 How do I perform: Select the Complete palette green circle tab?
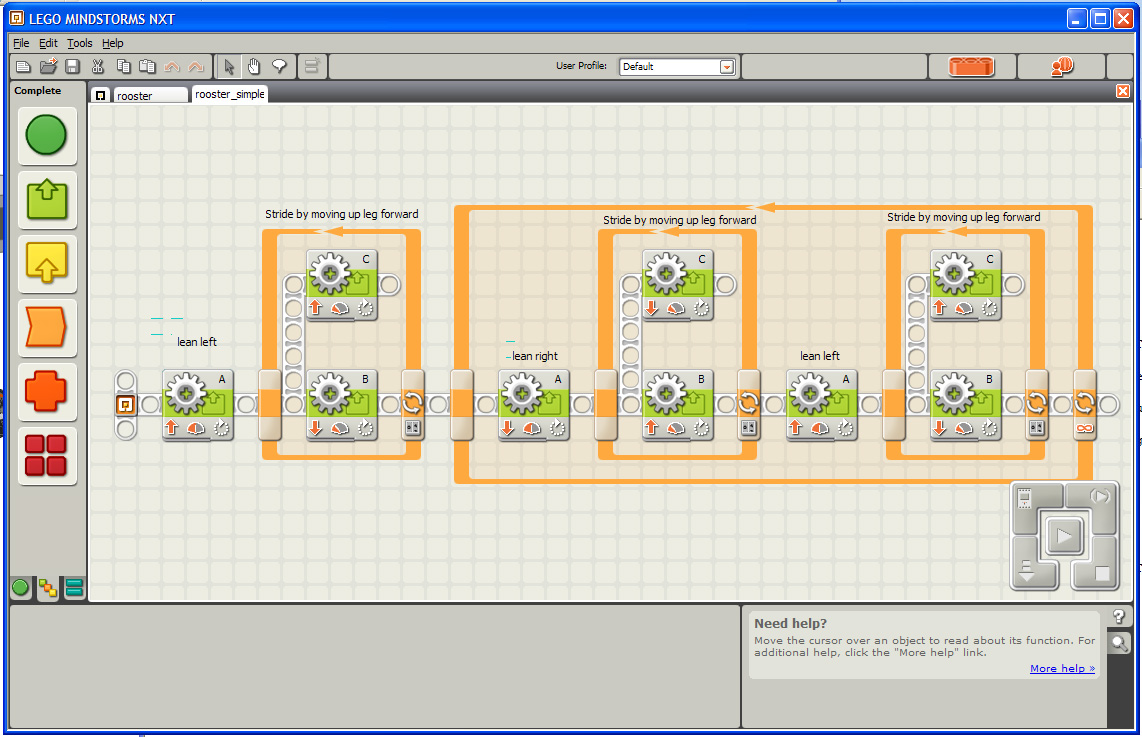point(20,587)
